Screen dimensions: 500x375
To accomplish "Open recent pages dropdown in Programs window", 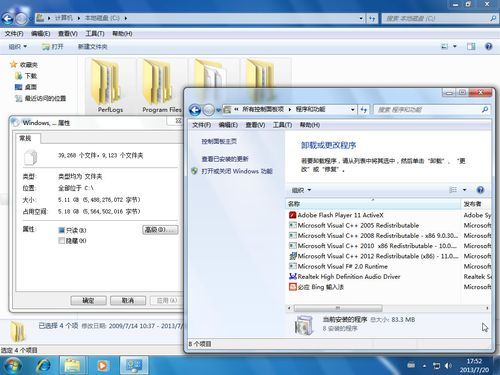I will [218, 110].
